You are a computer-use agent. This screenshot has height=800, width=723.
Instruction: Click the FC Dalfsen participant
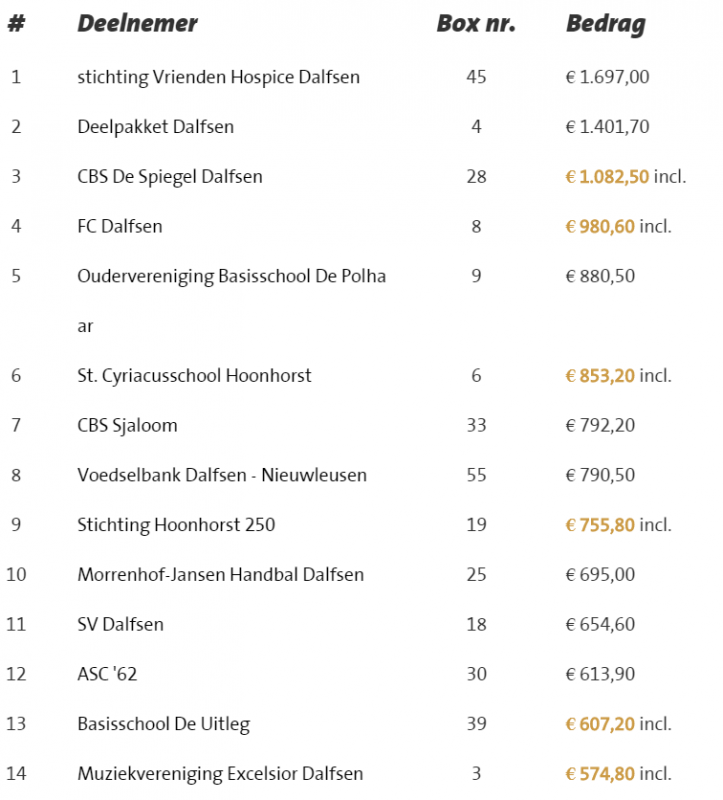coord(119,227)
